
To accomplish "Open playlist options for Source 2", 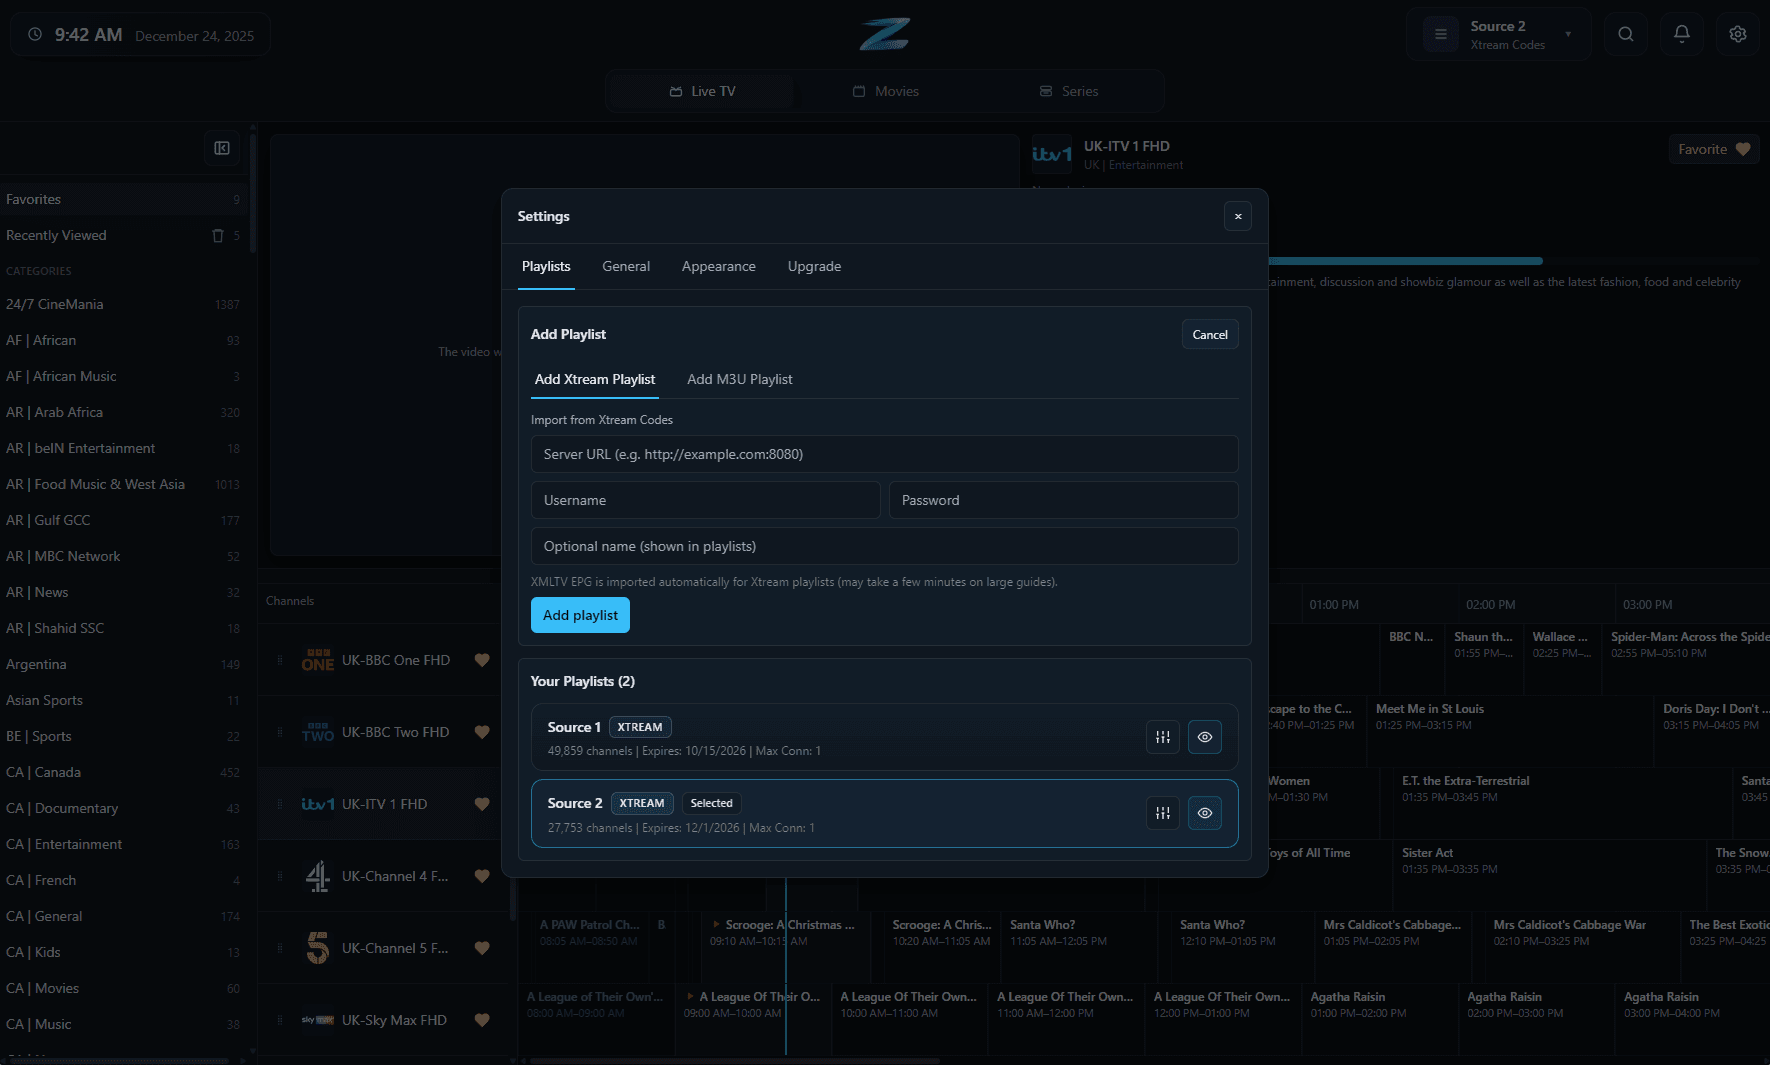I will [x=1162, y=813].
